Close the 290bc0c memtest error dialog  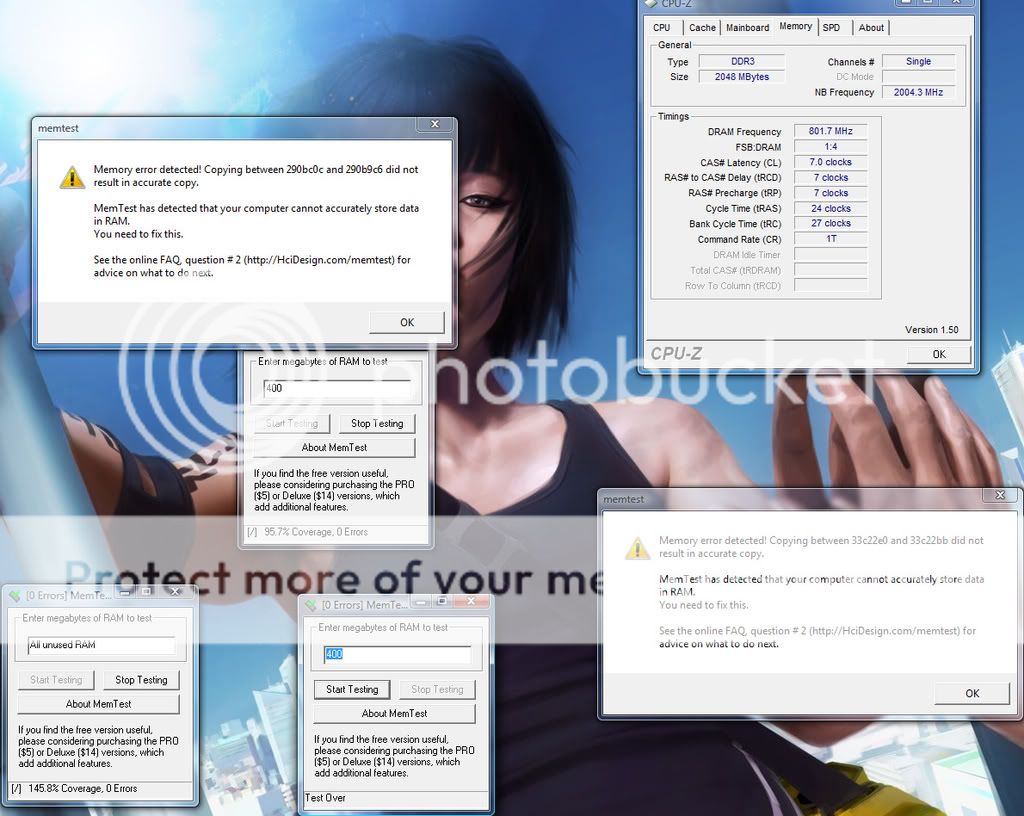pos(435,124)
